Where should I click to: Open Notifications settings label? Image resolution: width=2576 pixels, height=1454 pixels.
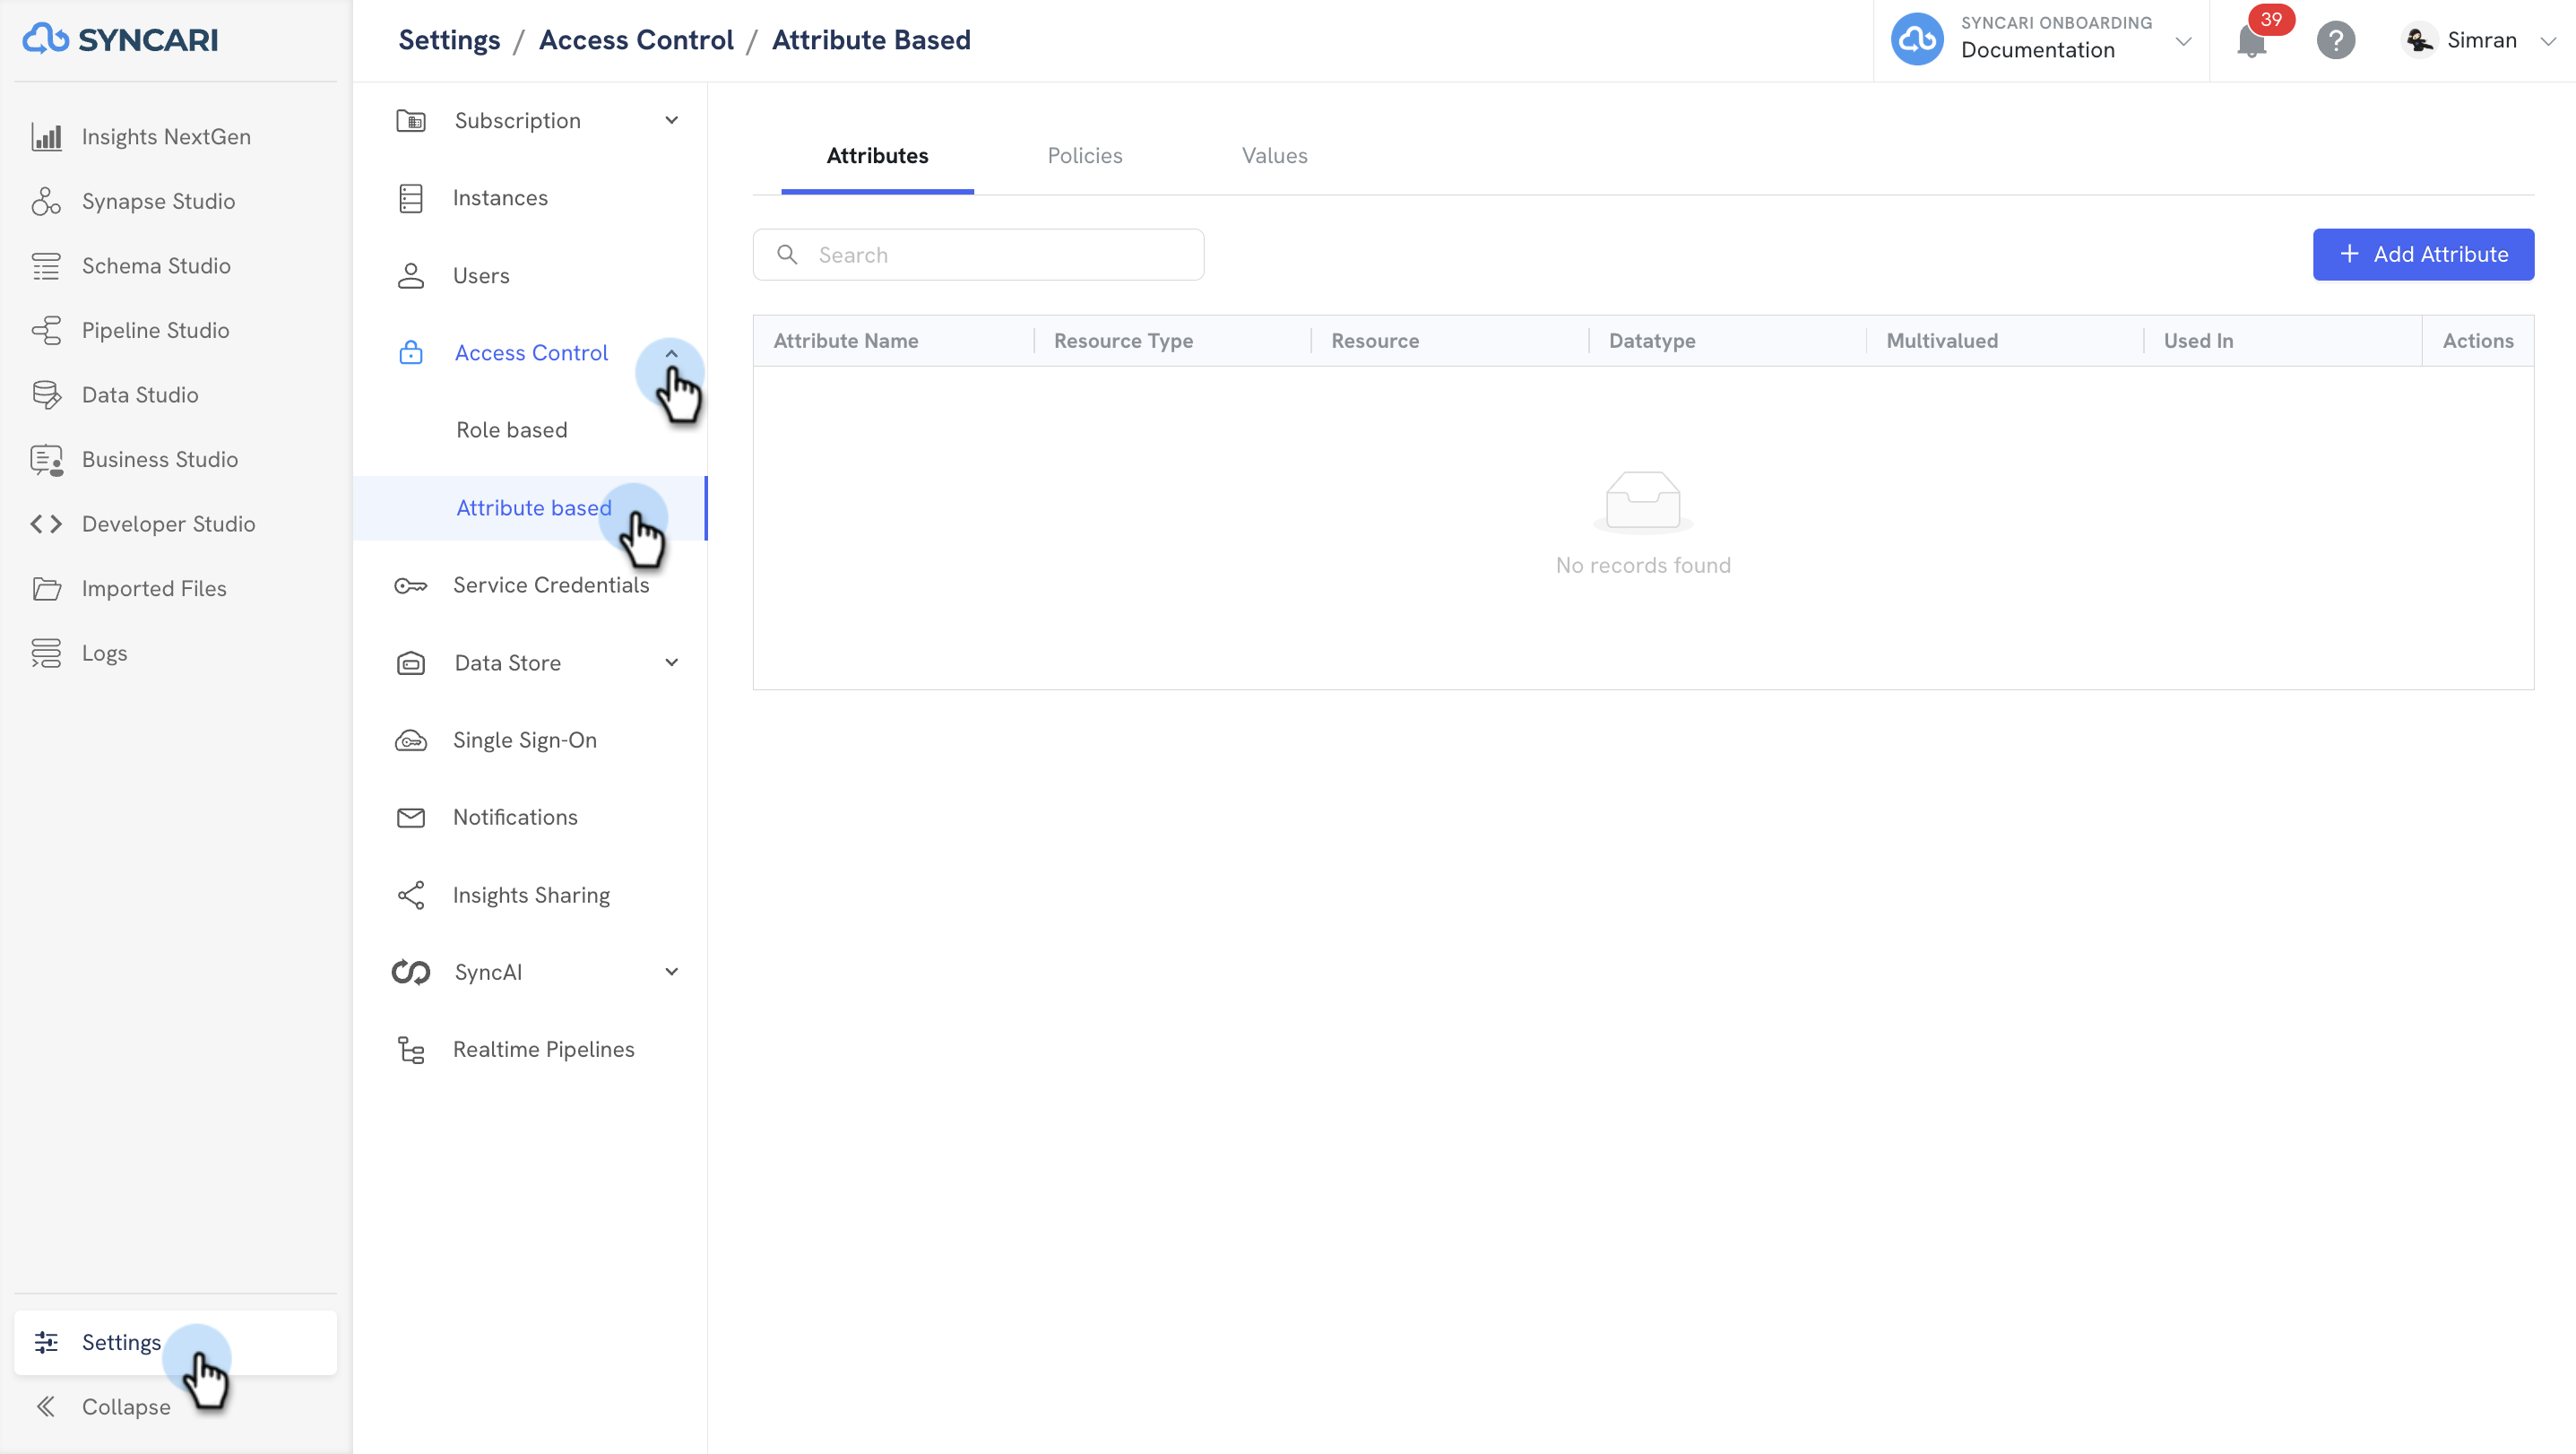click(x=515, y=818)
